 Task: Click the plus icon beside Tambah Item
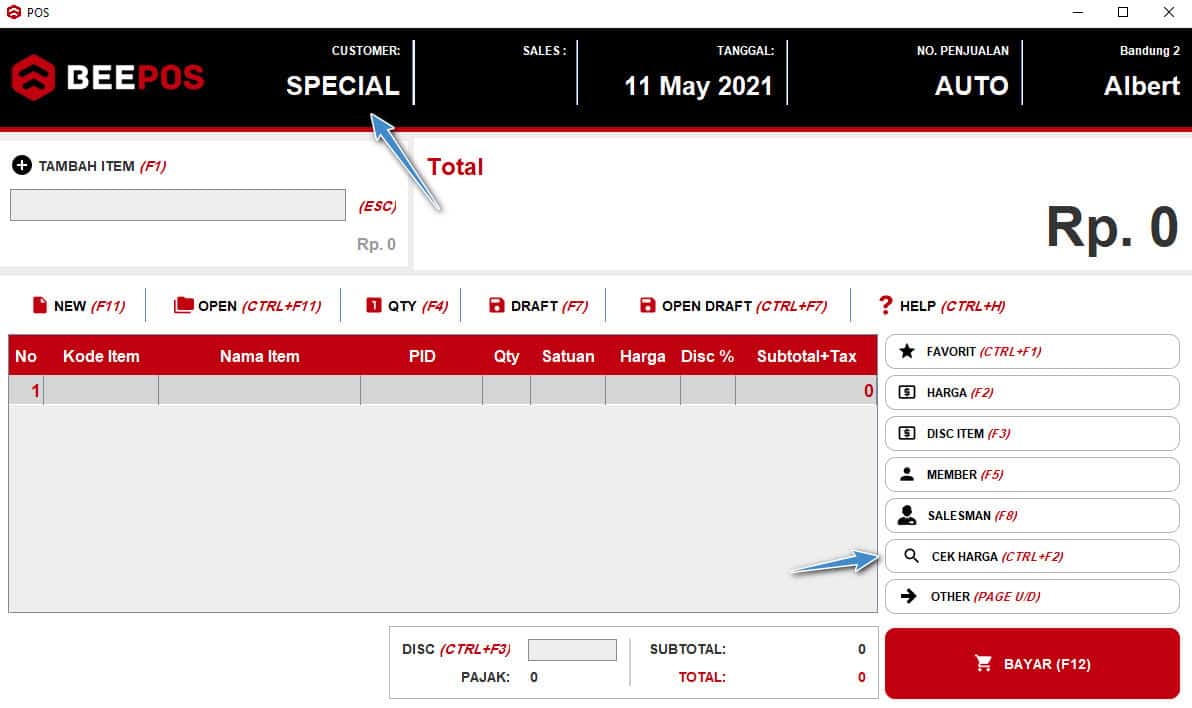22,165
